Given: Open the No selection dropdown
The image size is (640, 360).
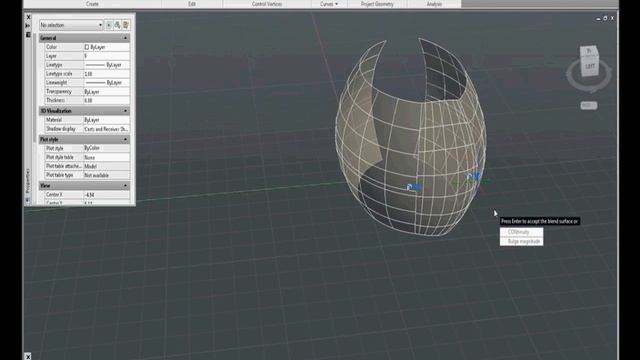Looking at the screenshot, I should [x=71, y=25].
